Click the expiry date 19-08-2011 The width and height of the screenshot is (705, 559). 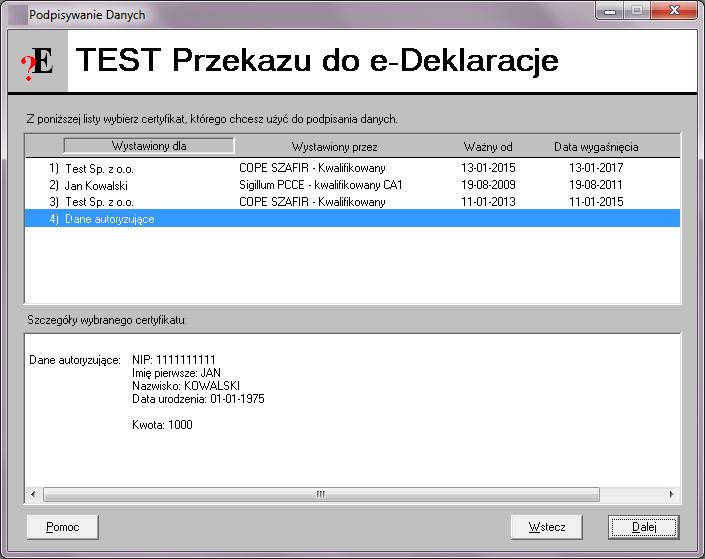596,185
